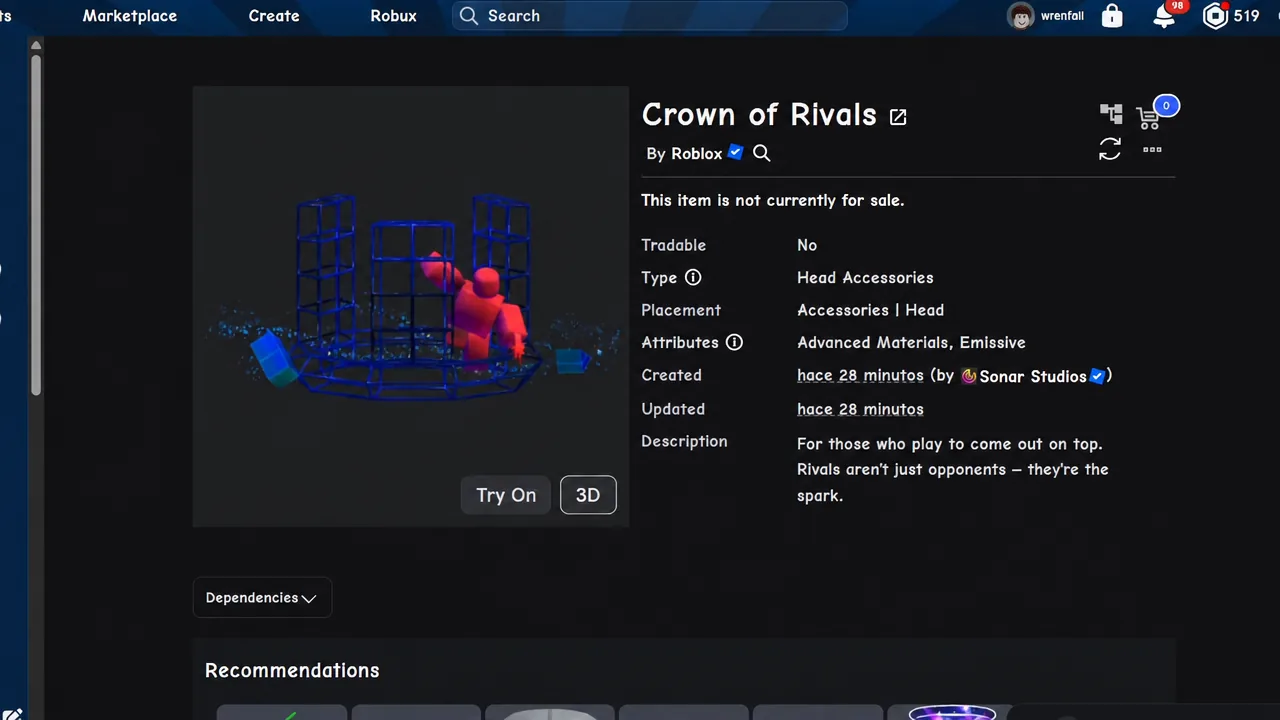The image size is (1280, 720).
Task: Toggle the 3D view button
Action: 588,495
